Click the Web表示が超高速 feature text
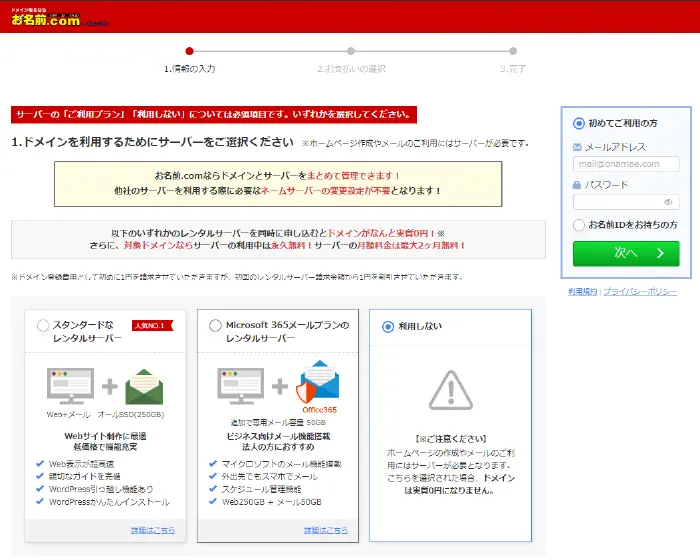700x560 pixels. [x=81, y=464]
